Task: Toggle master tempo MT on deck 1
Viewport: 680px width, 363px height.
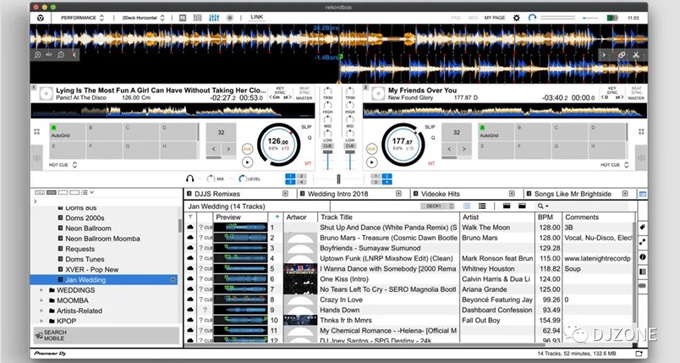Action: [308, 164]
